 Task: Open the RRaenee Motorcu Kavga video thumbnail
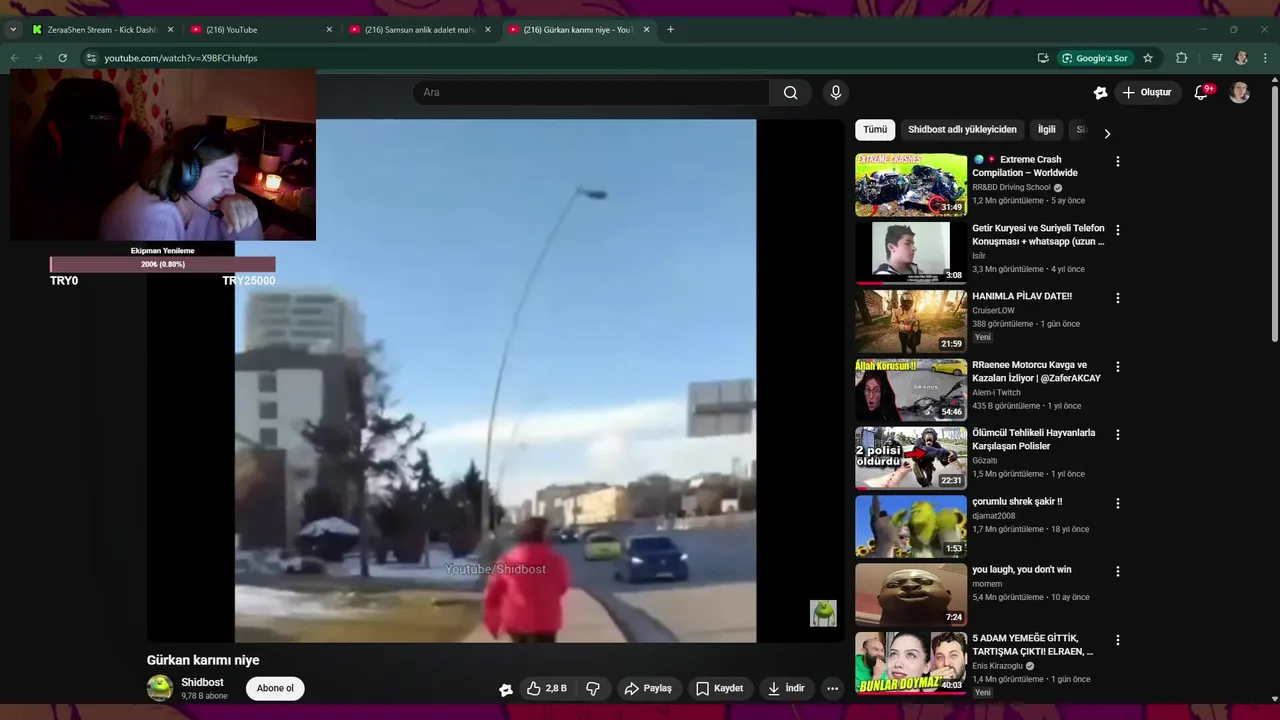pos(911,390)
